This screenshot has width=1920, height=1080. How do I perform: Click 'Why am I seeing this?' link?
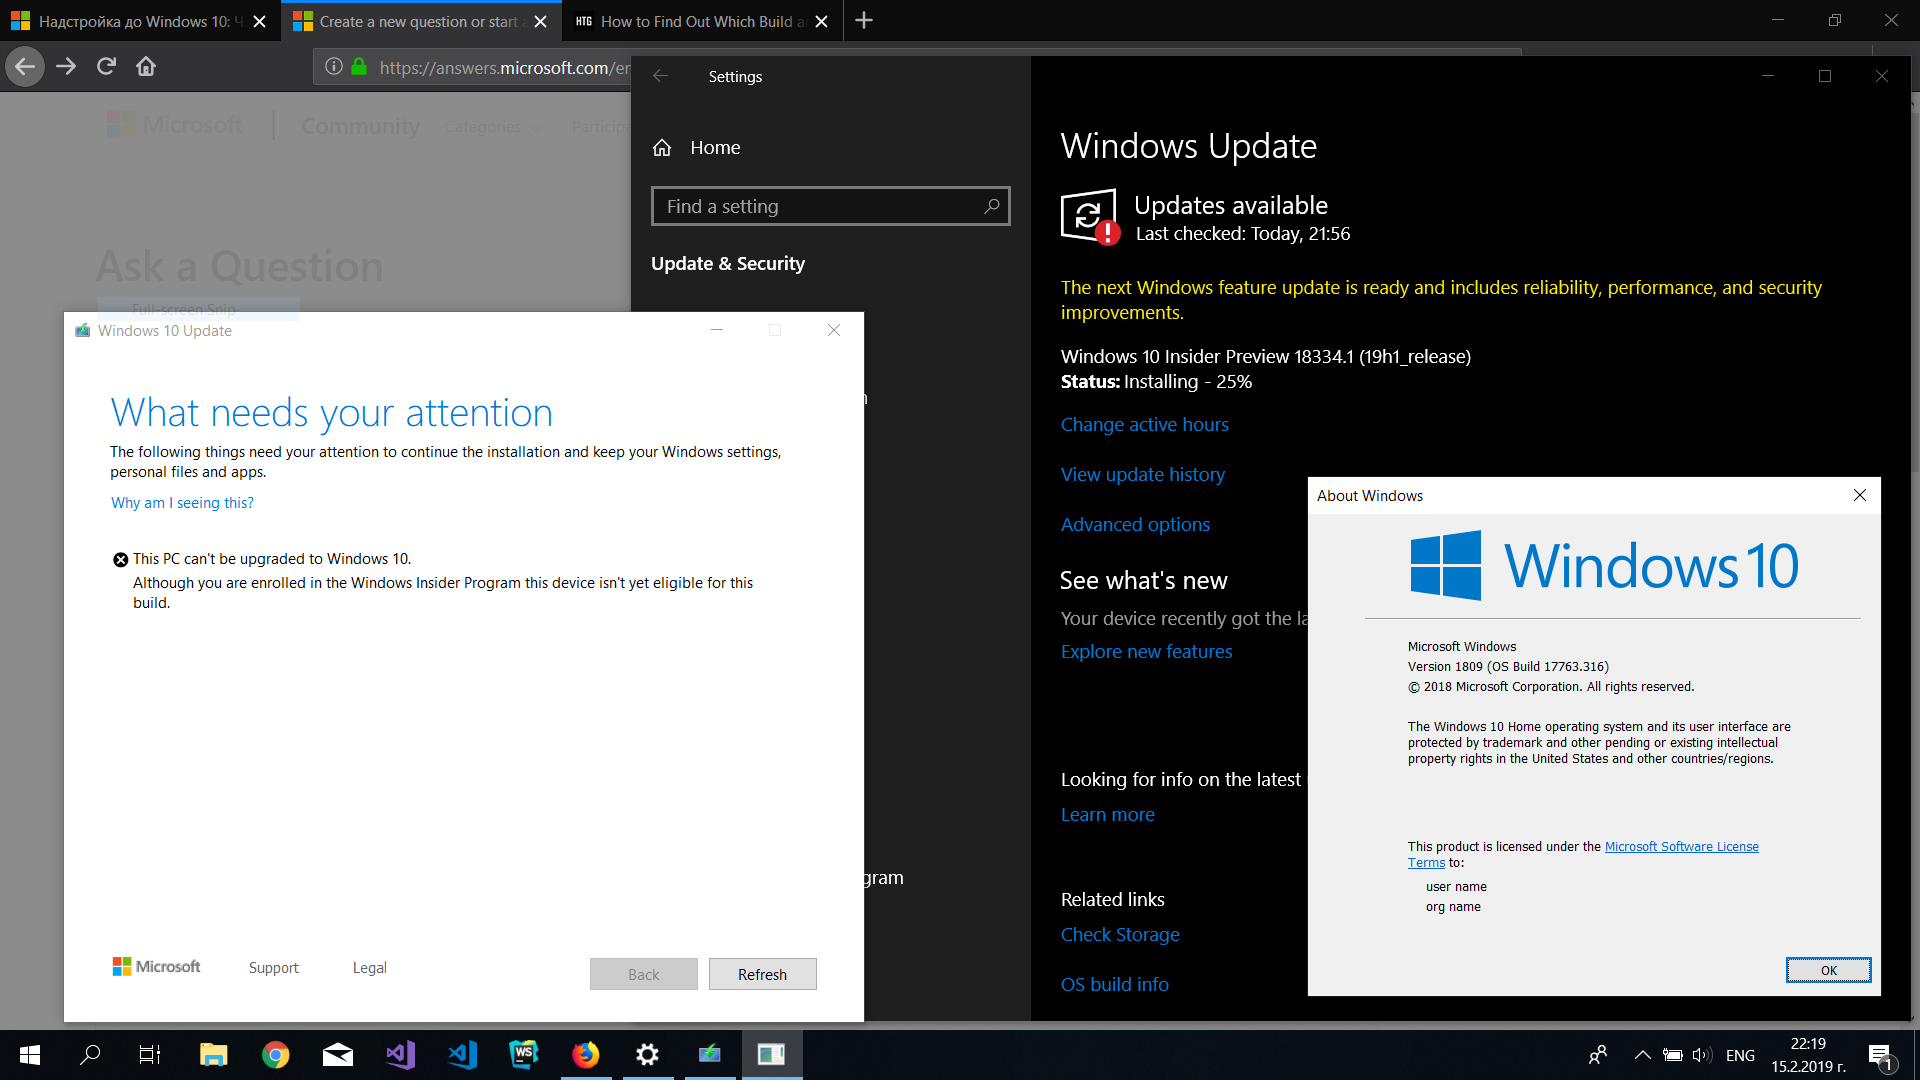(x=182, y=503)
